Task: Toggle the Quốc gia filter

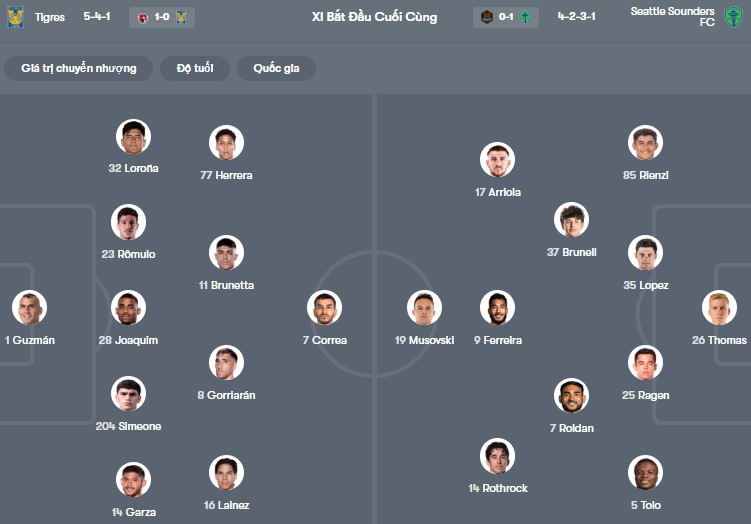Action: pos(276,68)
